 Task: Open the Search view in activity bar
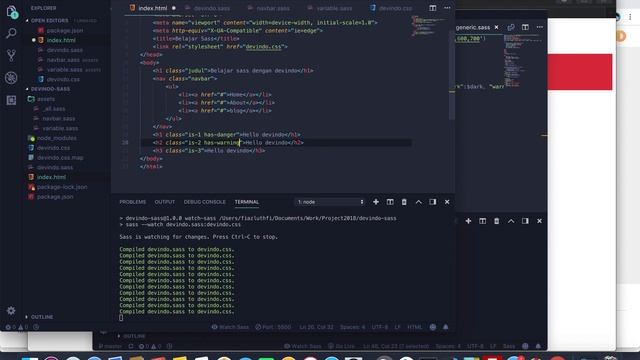coord(11,33)
